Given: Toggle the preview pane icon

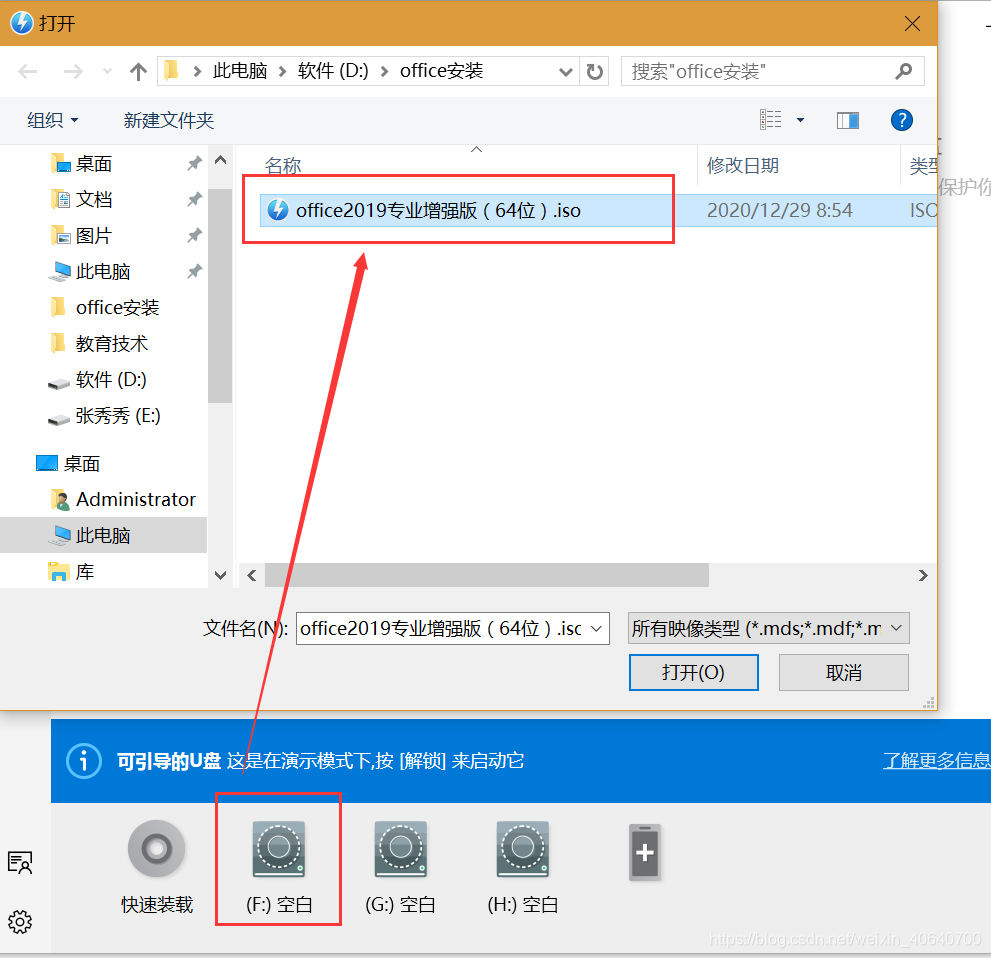Looking at the screenshot, I should tap(848, 120).
